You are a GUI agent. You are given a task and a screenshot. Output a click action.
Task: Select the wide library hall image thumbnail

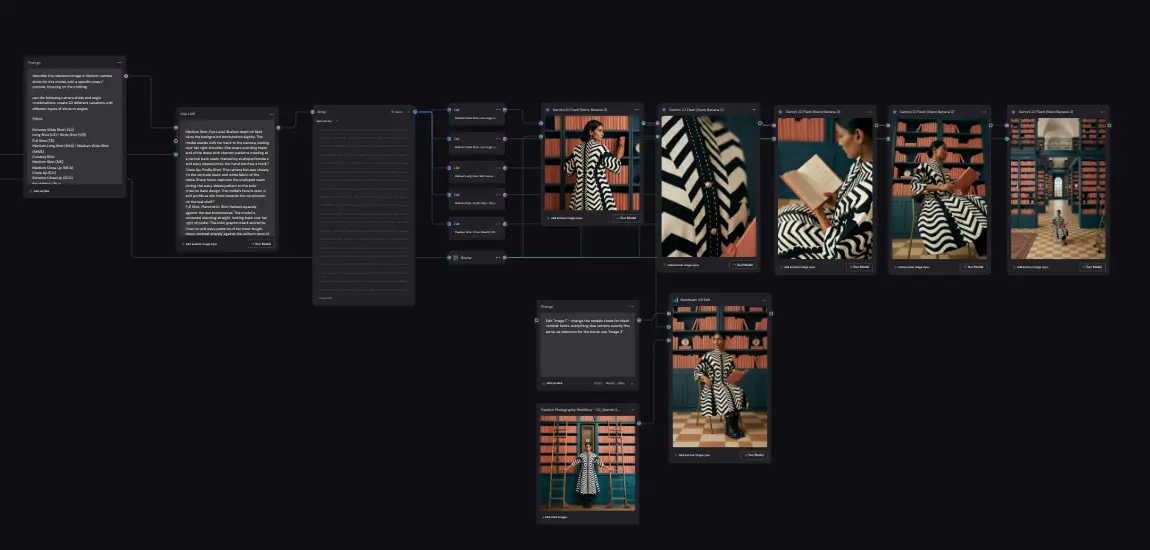[x=1058, y=188]
